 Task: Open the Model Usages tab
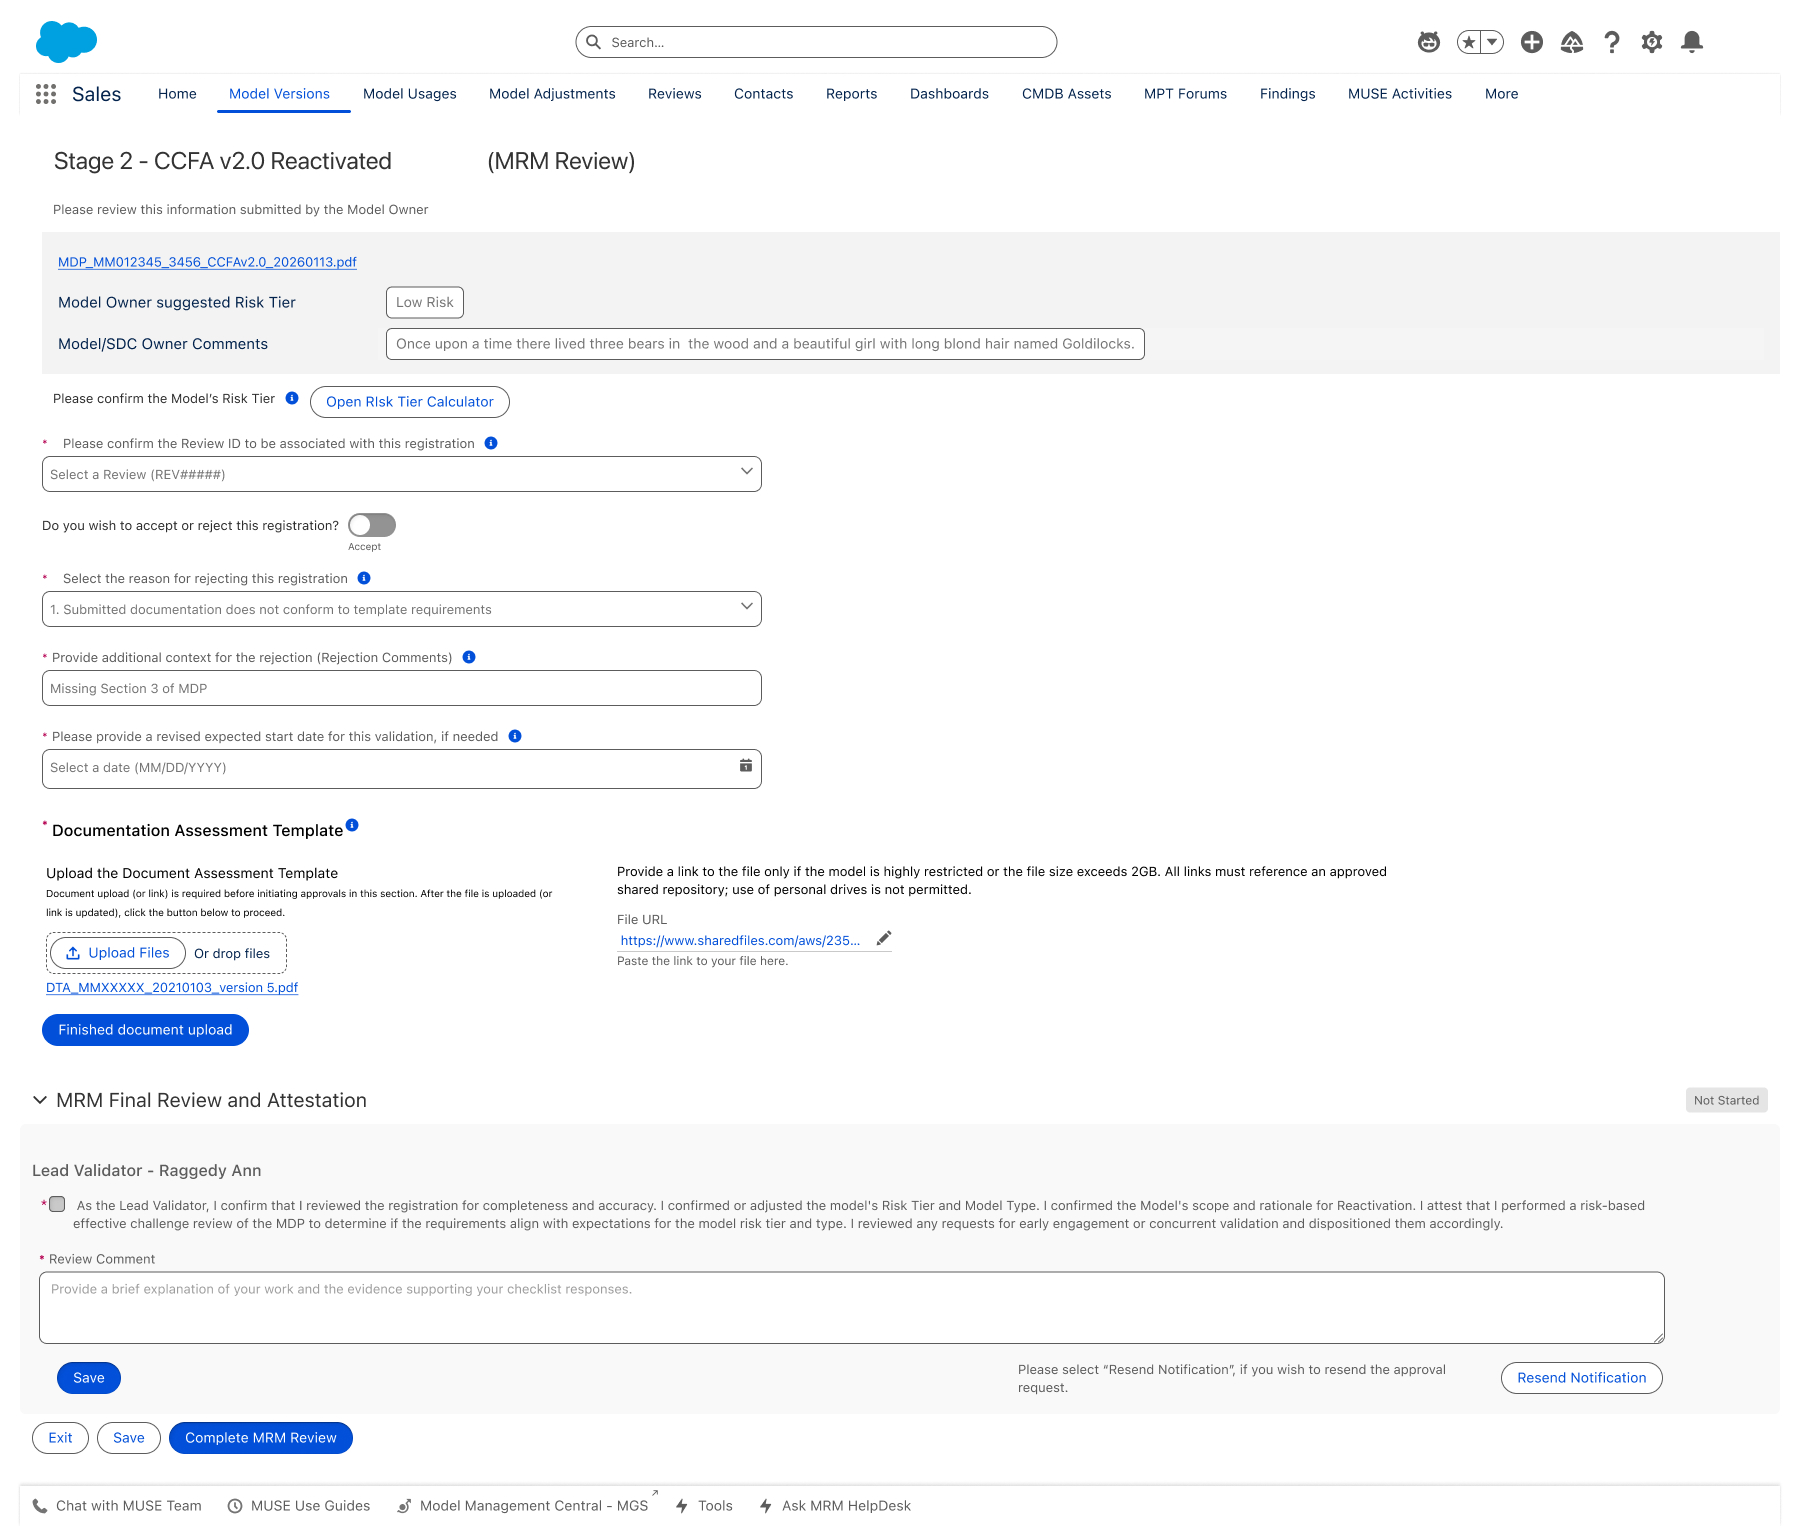tap(410, 94)
